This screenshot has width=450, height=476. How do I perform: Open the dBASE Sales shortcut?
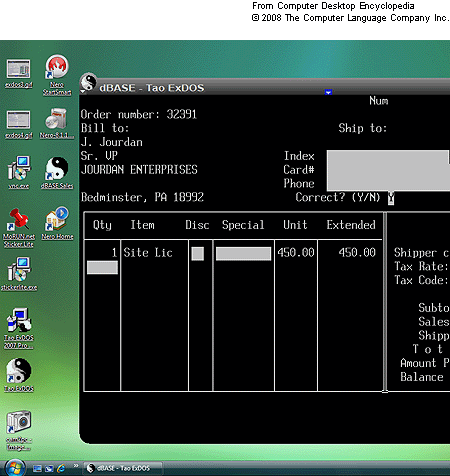tap(57, 173)
